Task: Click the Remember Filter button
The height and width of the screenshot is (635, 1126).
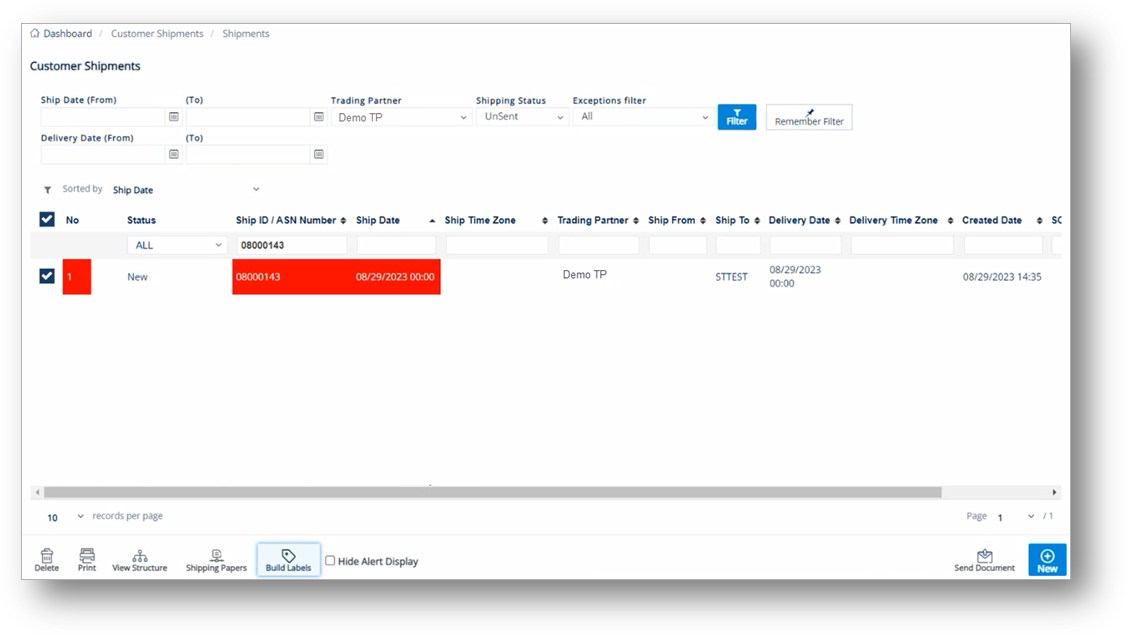Action: click(809, 118)
